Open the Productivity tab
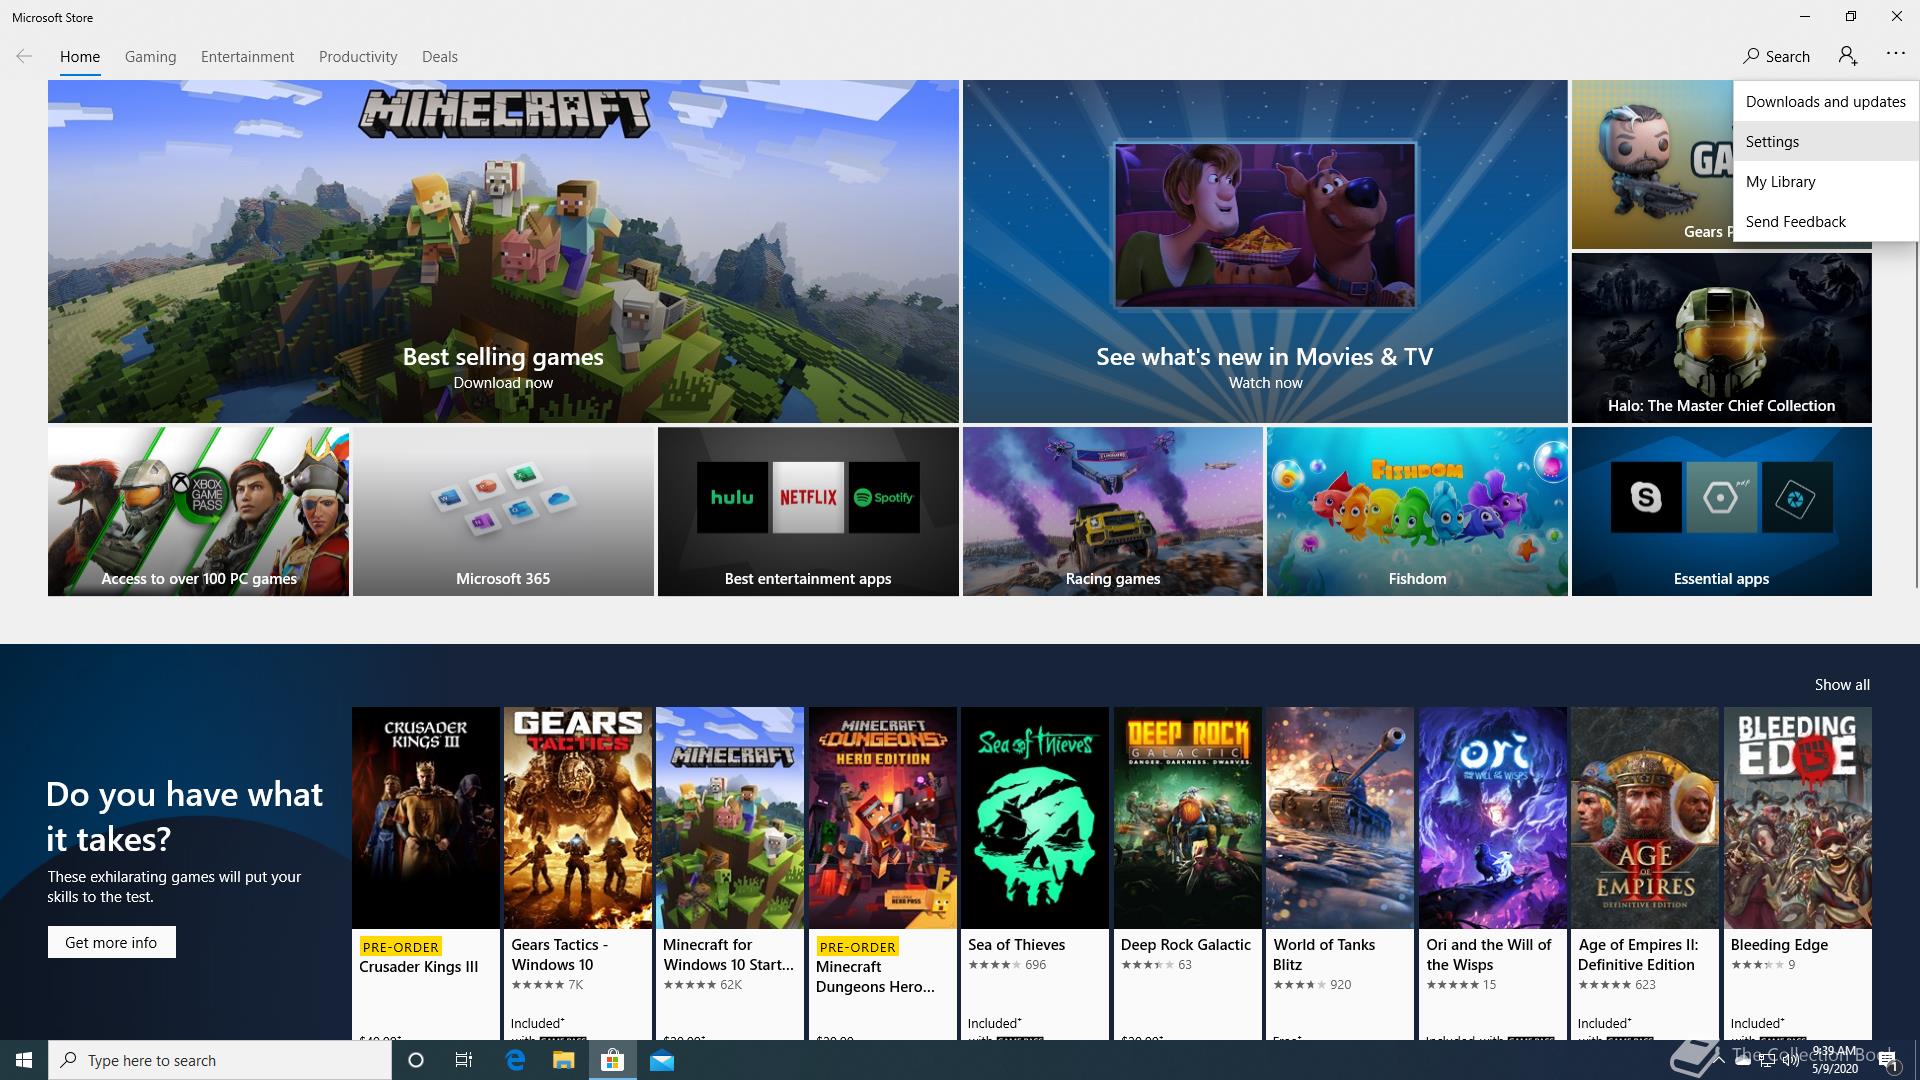Viewport: 1920px width, 1080px height. [358, 57]
